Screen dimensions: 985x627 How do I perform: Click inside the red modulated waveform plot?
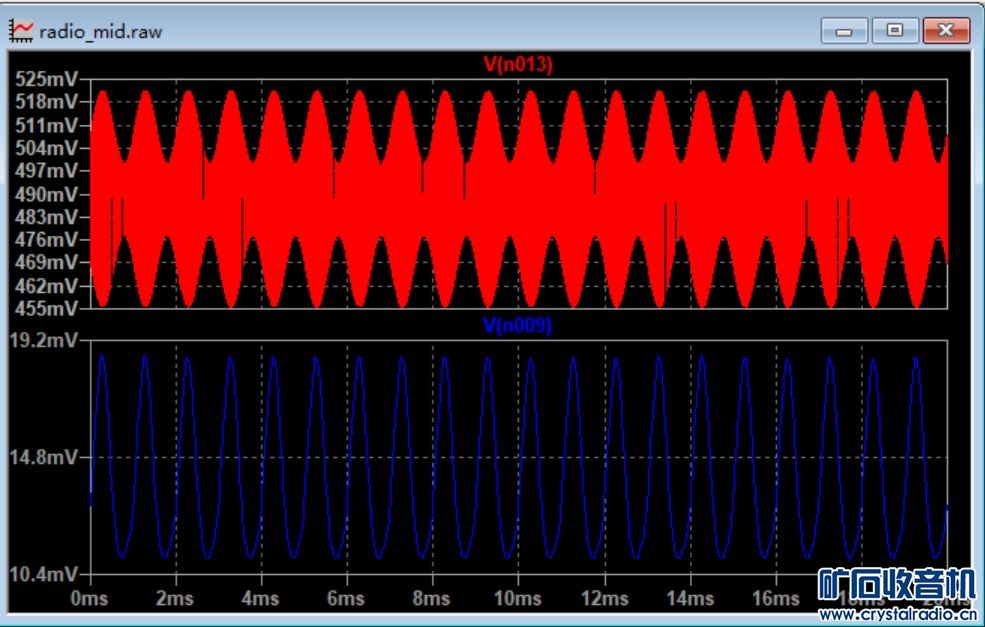point(518,194)
